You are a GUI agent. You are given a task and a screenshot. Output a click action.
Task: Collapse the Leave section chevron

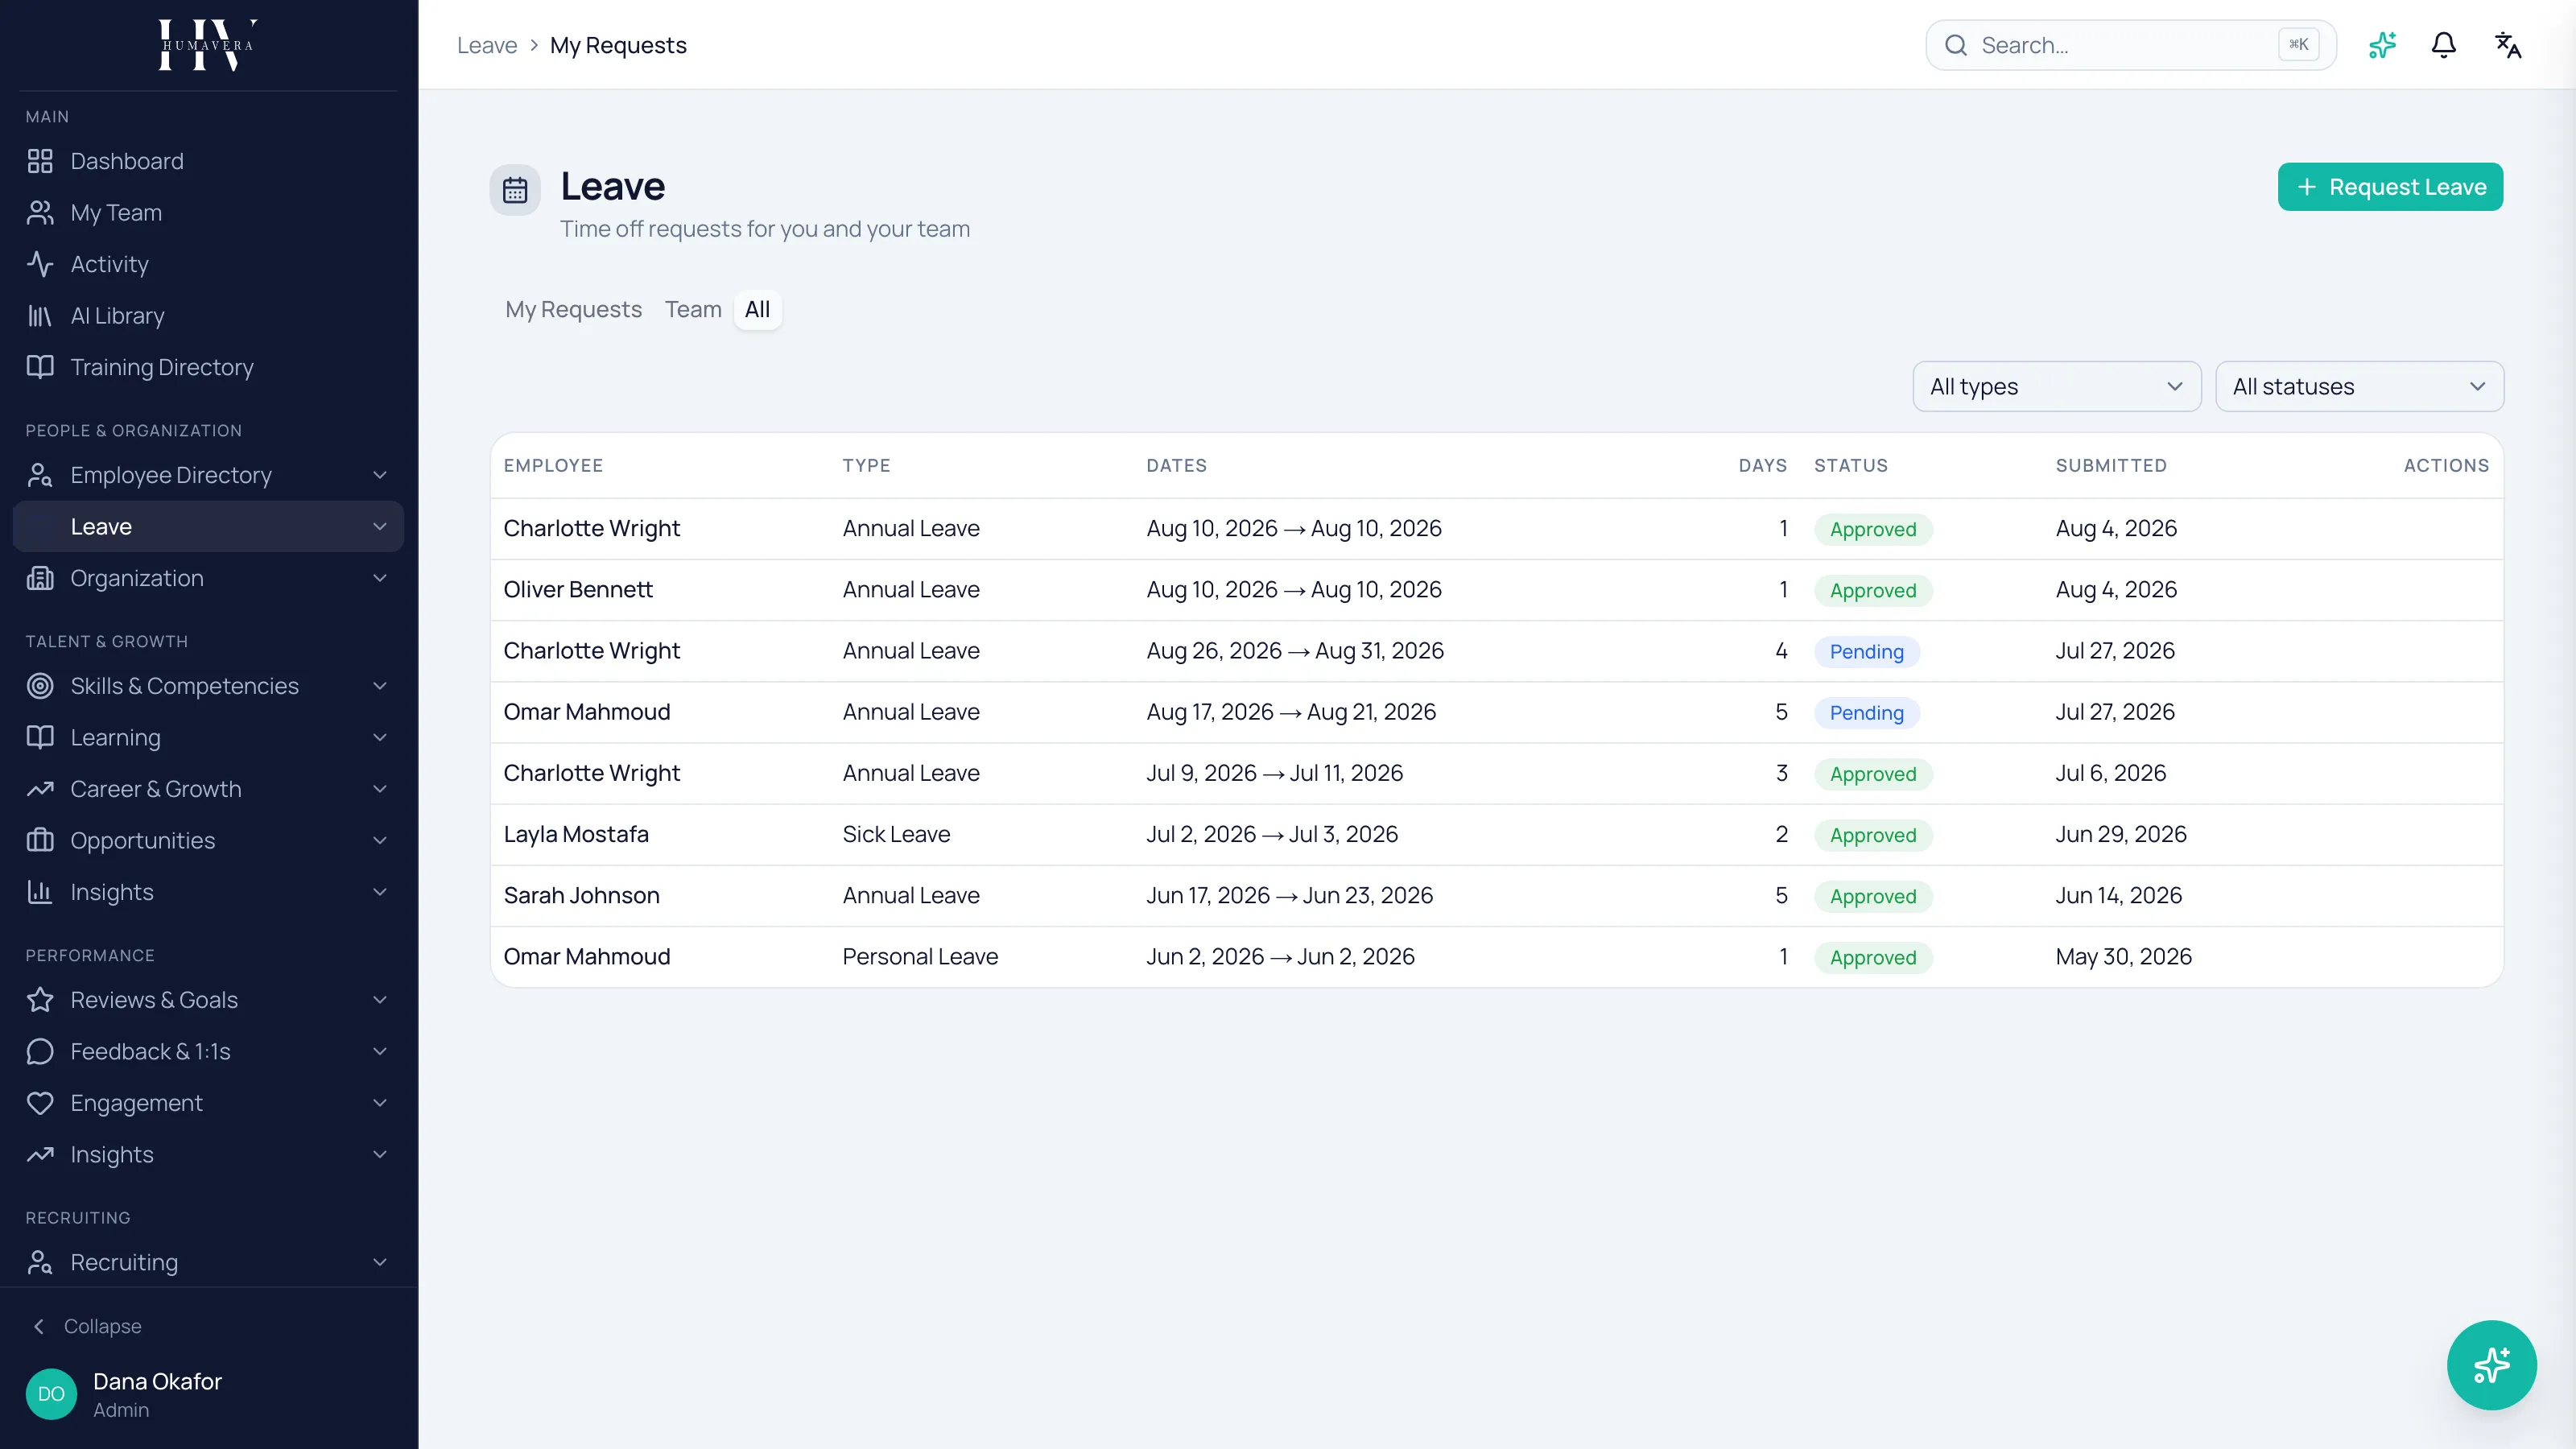(x=380, y=527)
